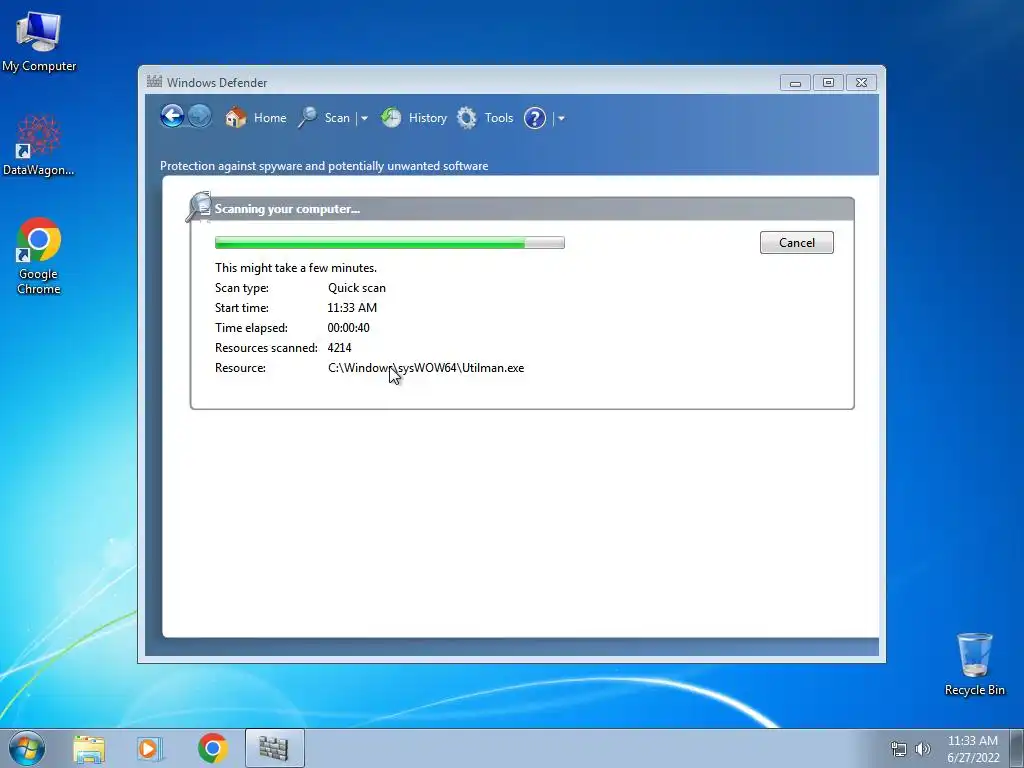Image resolution: width=1024 pixels, height=768 pixels.
Task: Select the Quick scan value text
Action: (357, 288)
